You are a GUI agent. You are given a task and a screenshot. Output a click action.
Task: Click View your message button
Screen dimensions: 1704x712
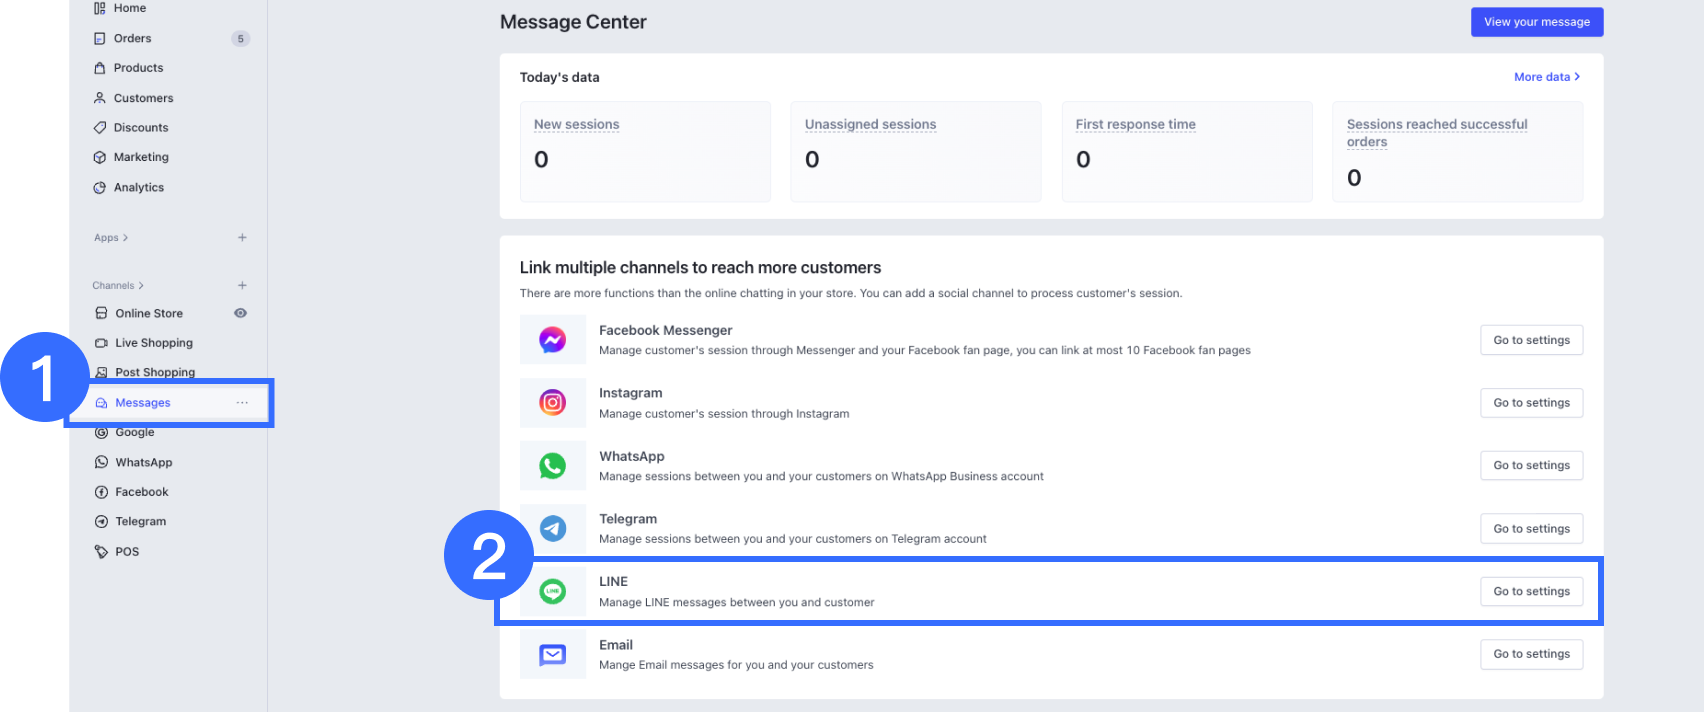[x=1536, y=22]
